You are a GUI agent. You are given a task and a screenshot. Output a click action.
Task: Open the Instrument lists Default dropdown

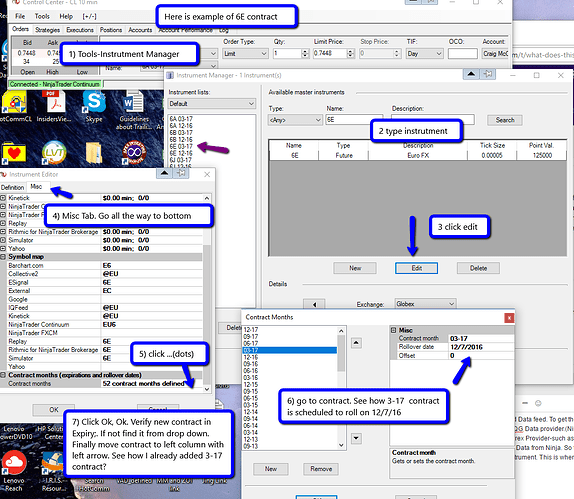pyautogui.click(x=212, y=104)
